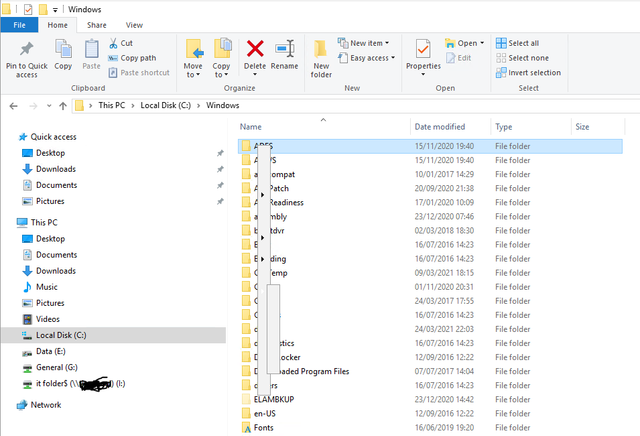
Task: Click Select none
Action: point(522,58)
